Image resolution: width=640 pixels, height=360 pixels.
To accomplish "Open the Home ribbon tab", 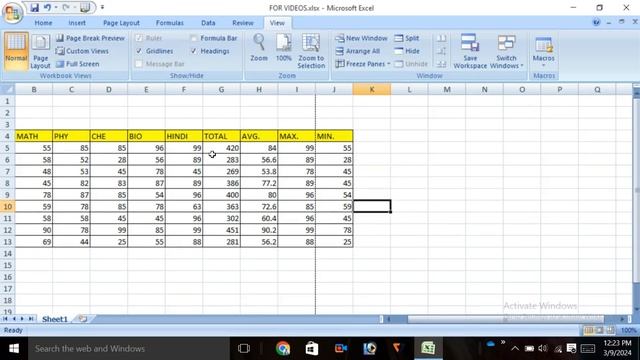I will tap(43, 23).
